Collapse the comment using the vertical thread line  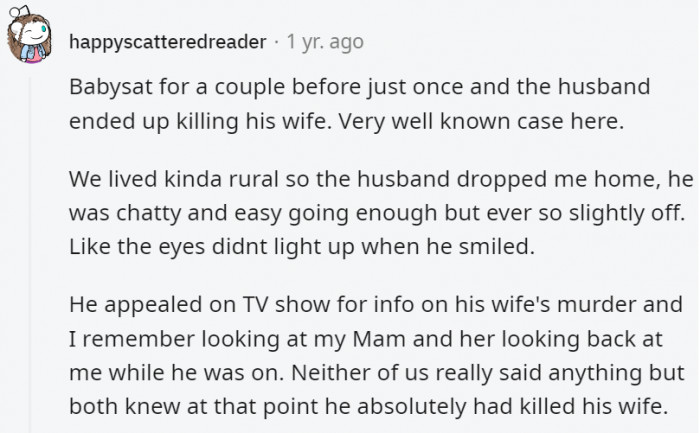point(30,254)
